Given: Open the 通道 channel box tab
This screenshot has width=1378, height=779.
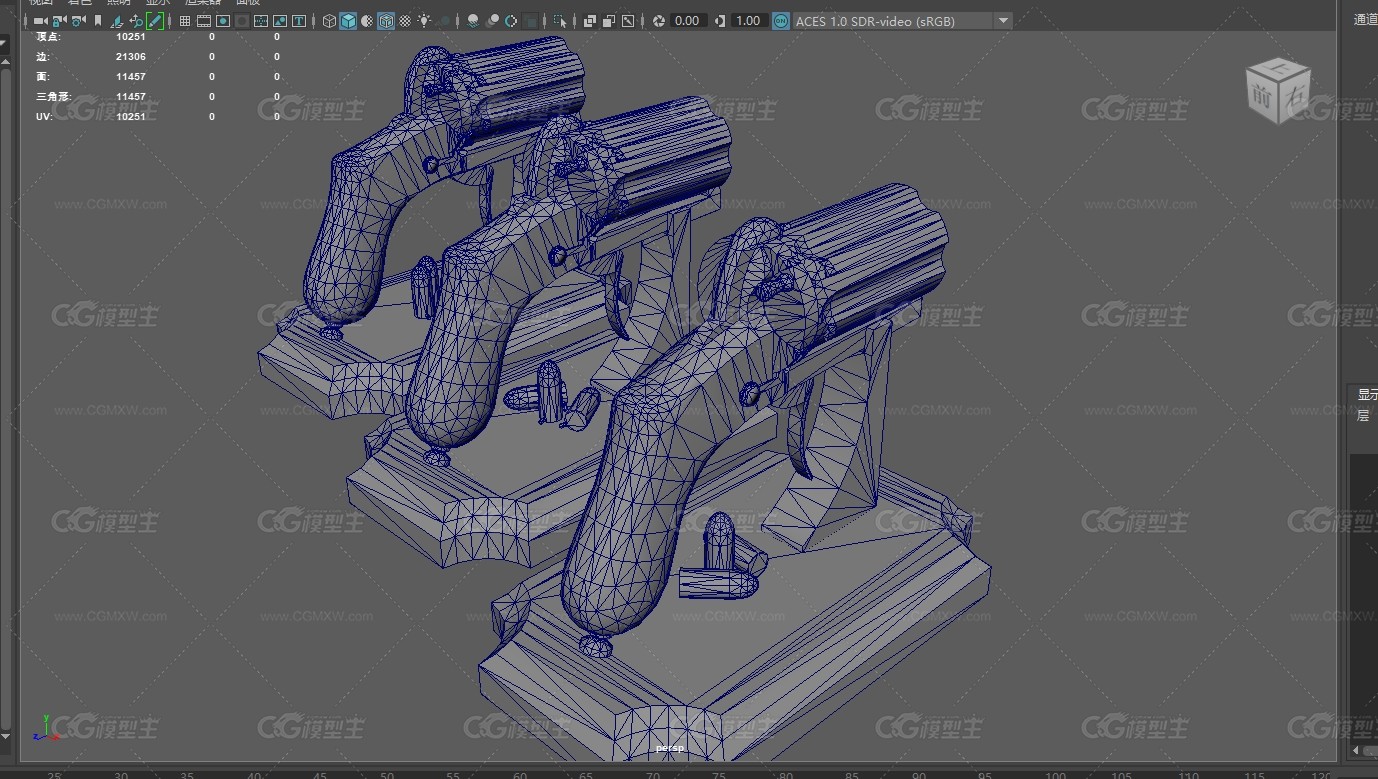Looking at the screenshot, I should 1365,19.
